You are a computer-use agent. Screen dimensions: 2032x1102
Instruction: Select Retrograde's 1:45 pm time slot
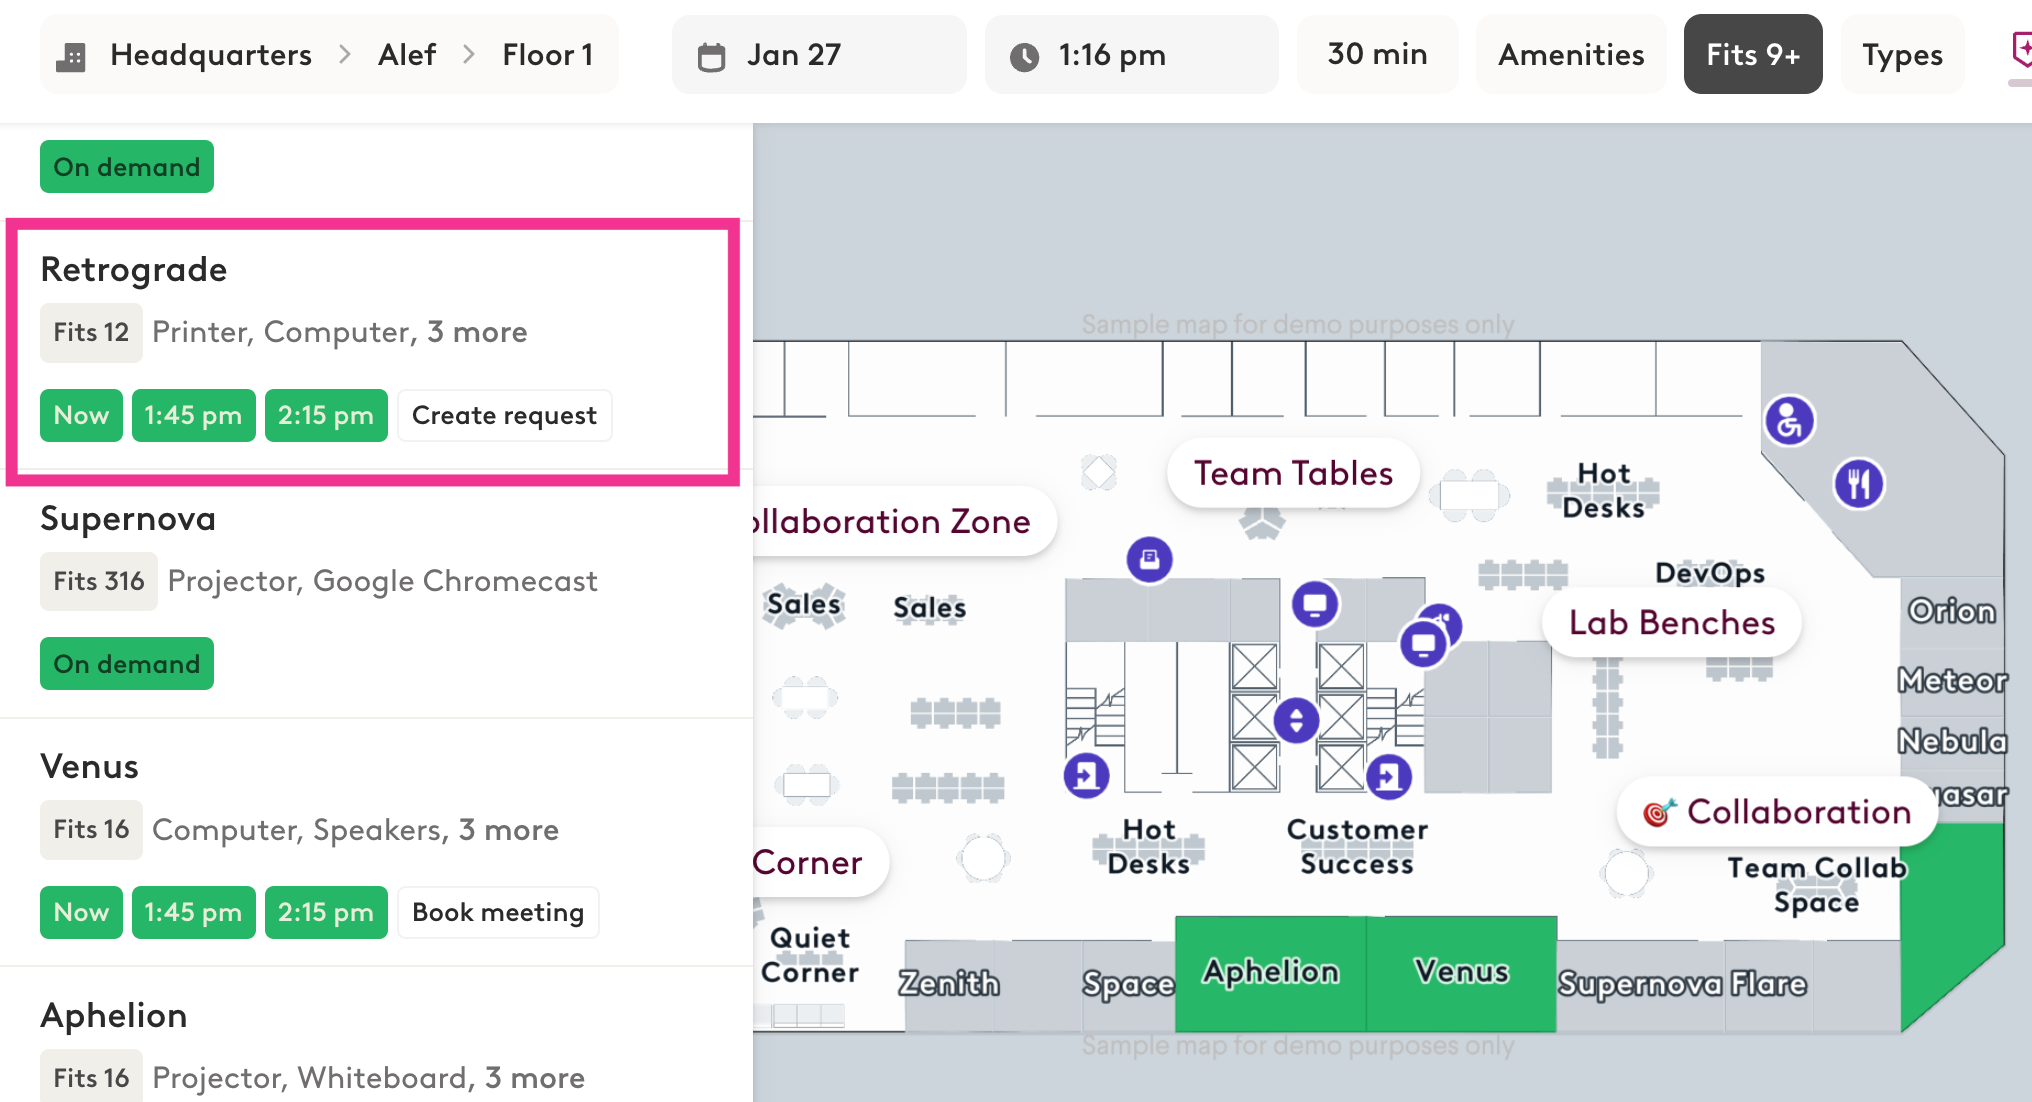click(193, 415)
